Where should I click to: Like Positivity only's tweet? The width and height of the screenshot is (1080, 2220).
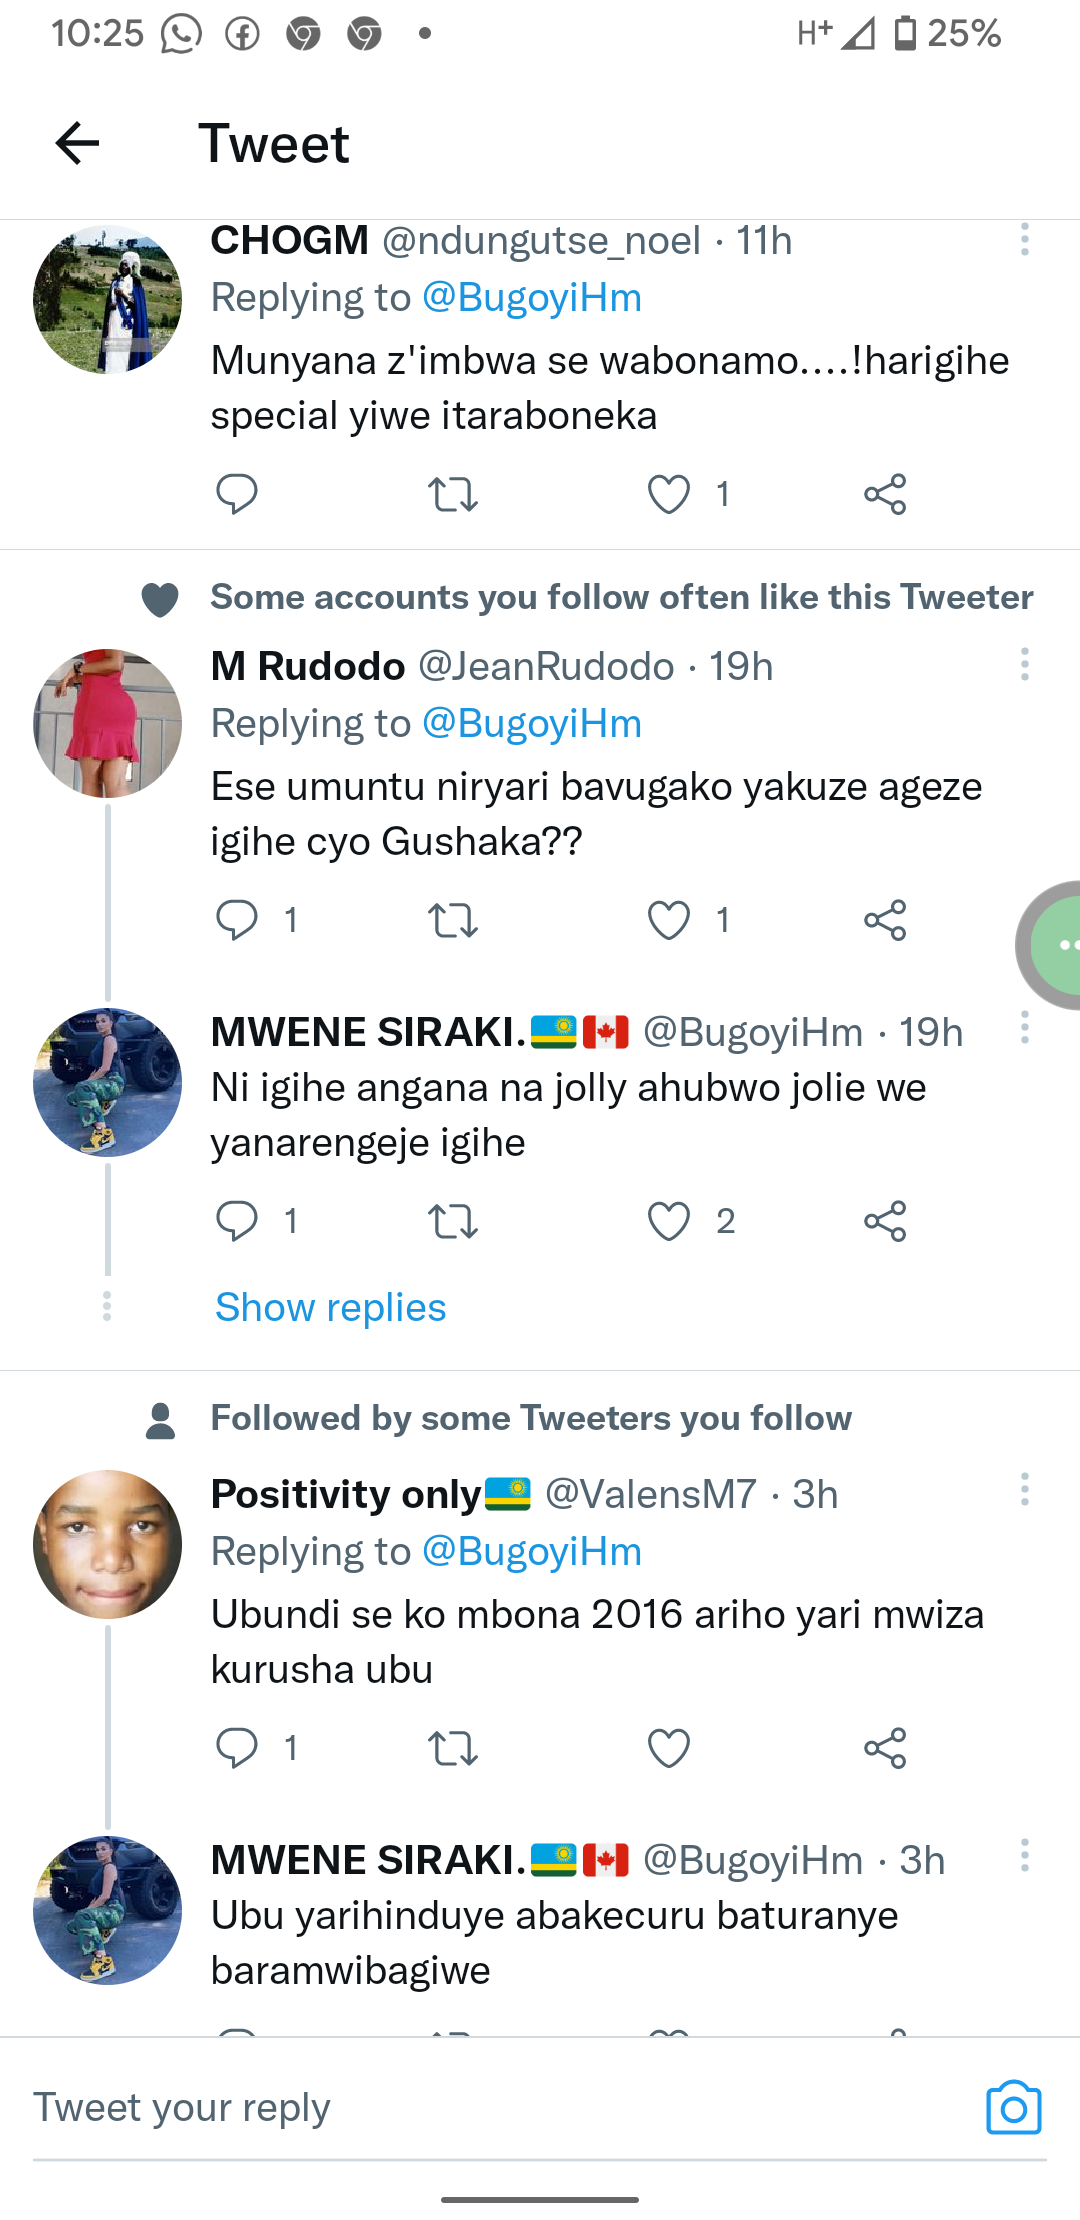click(669, 1748)
